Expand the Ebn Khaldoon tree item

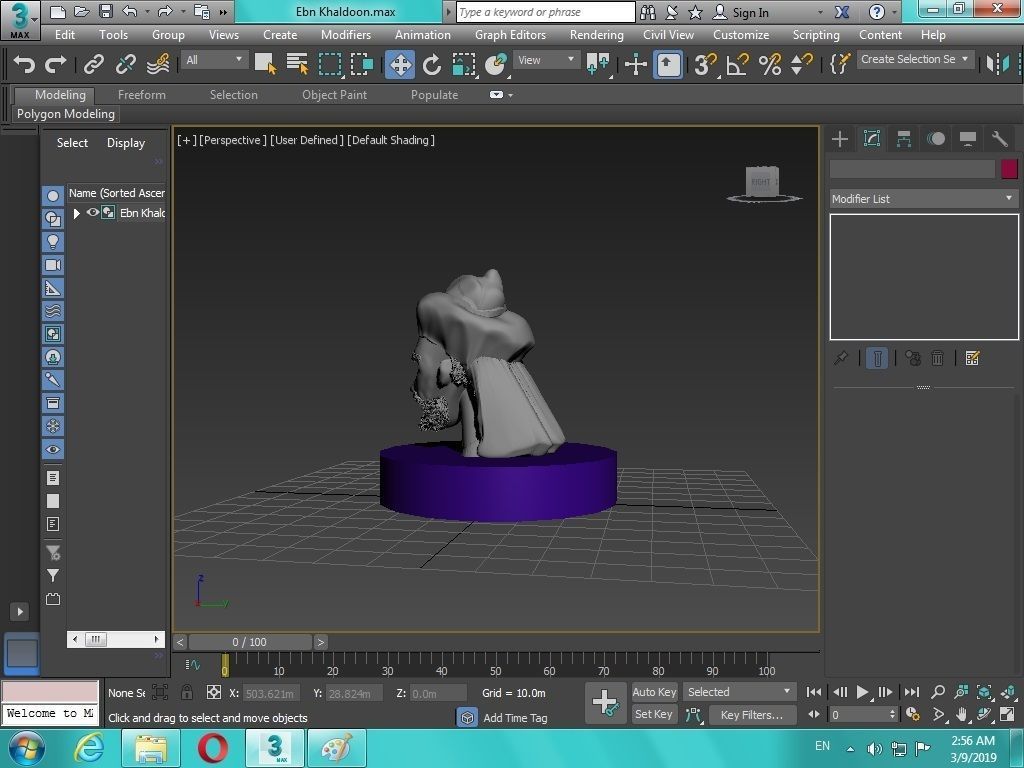pos(76,213)
